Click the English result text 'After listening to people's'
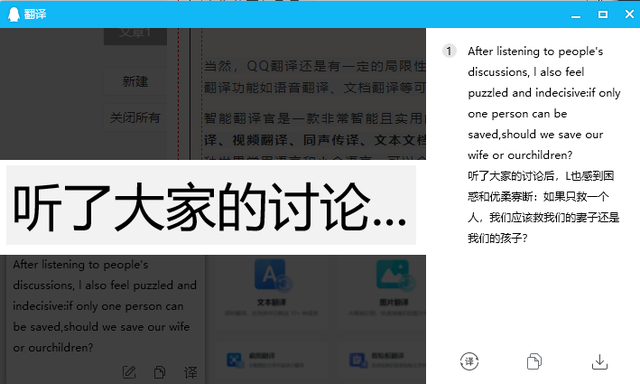 click(x=535, y=51)
